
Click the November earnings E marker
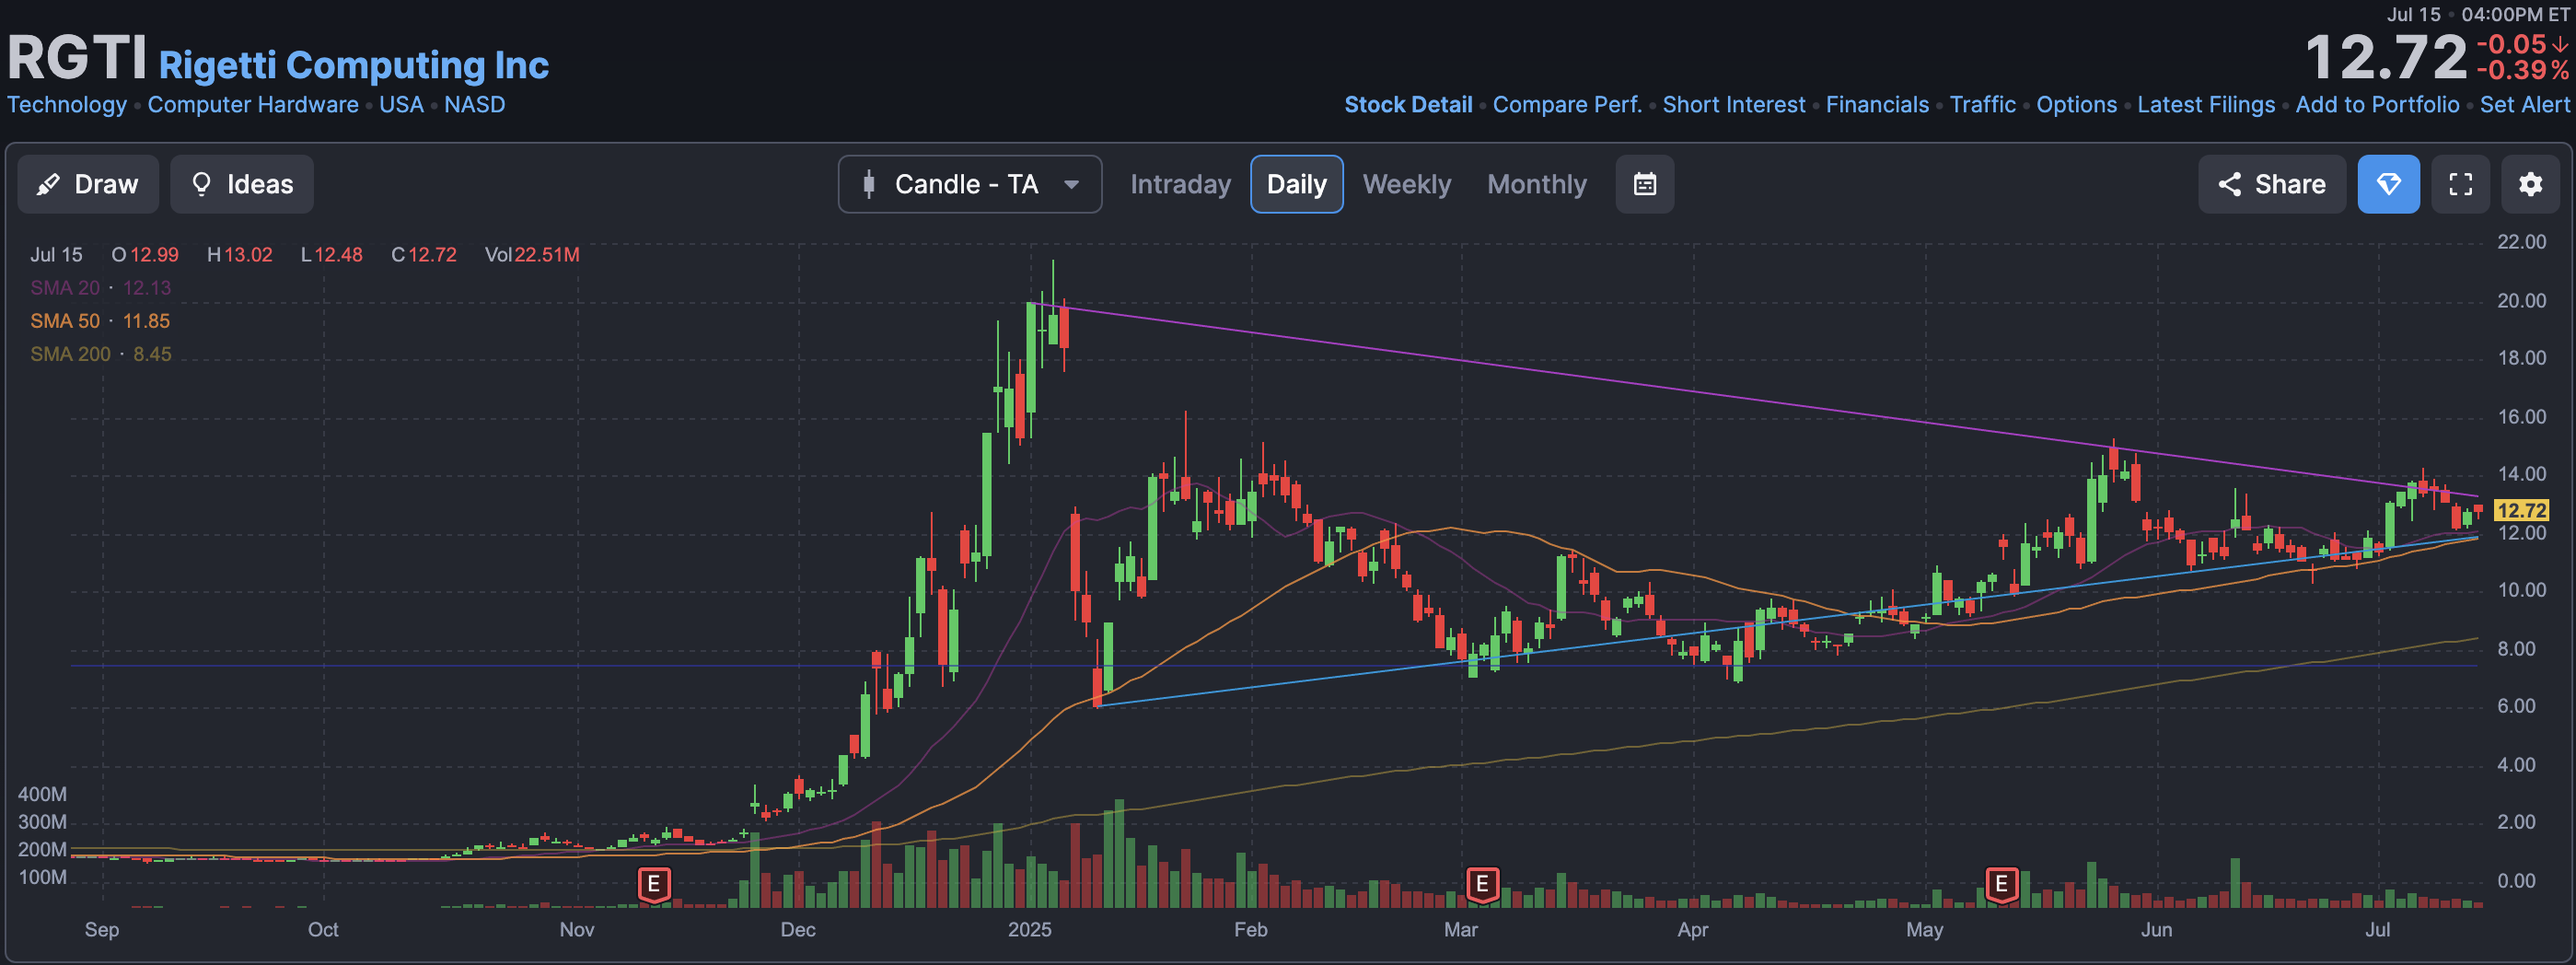[654, 884]
